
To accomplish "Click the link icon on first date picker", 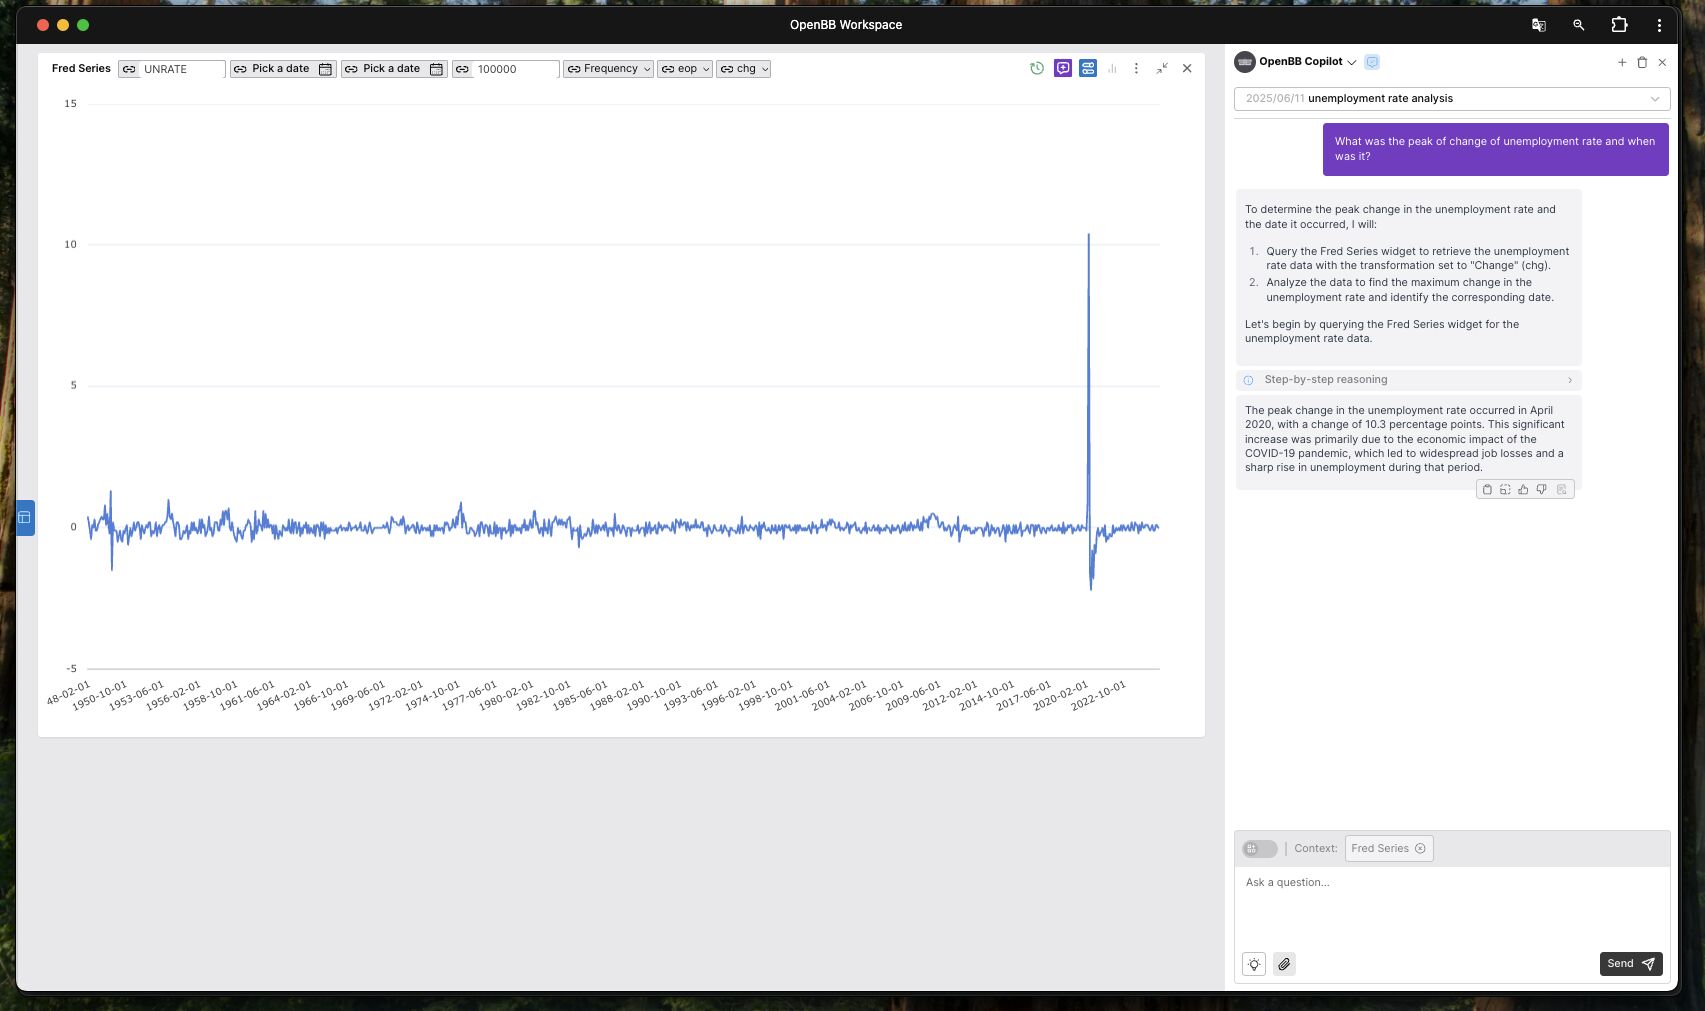I will pyautogui.click(x=240, y=69).
